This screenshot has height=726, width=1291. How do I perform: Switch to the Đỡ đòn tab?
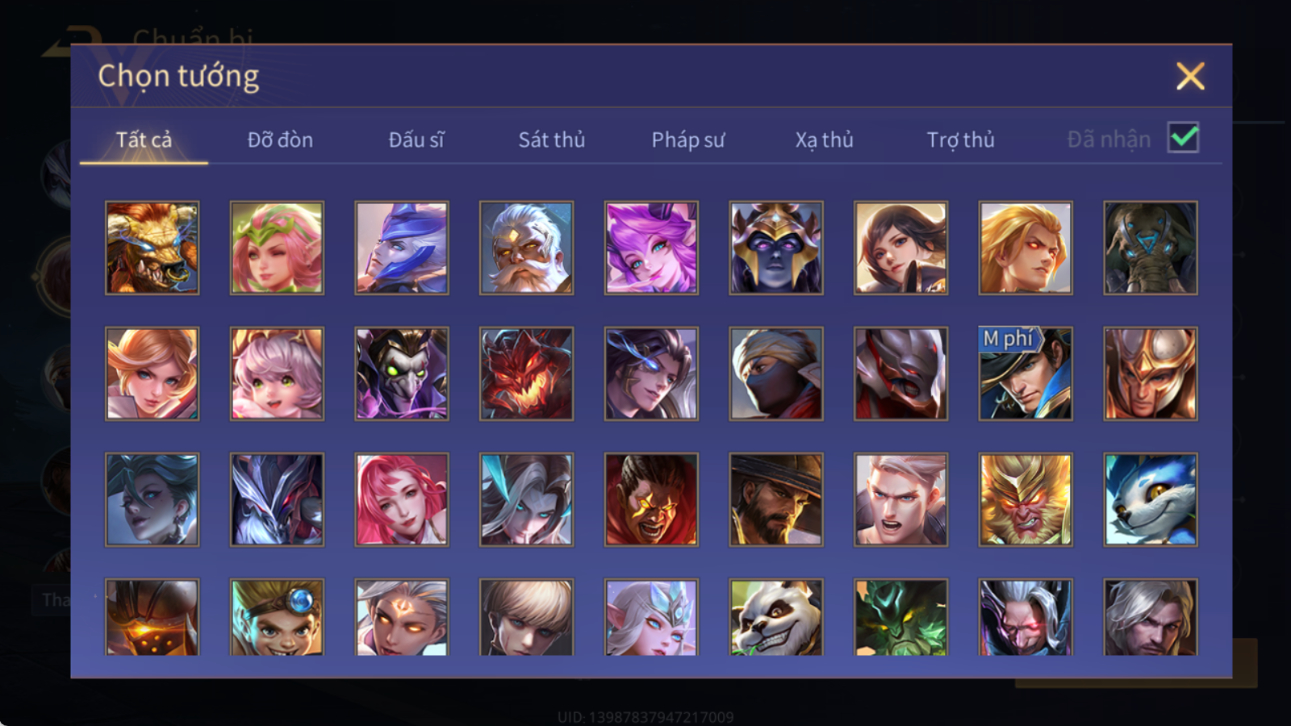click(280, 140)
